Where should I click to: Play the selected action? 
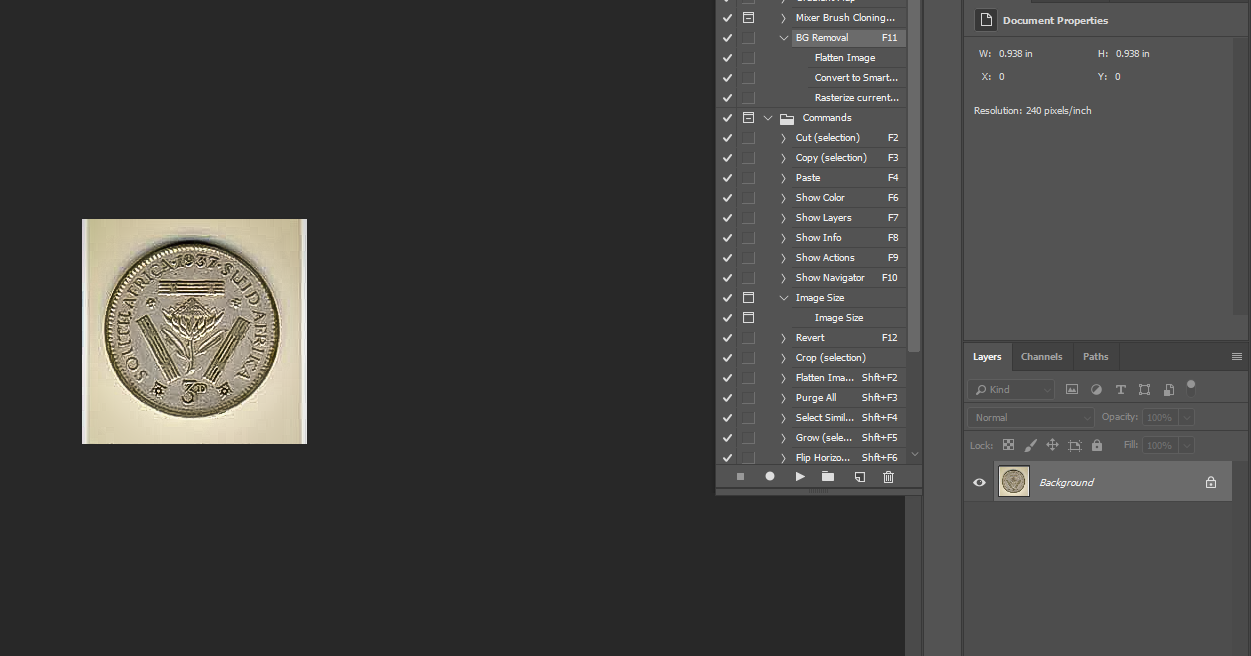click(800, 477)
